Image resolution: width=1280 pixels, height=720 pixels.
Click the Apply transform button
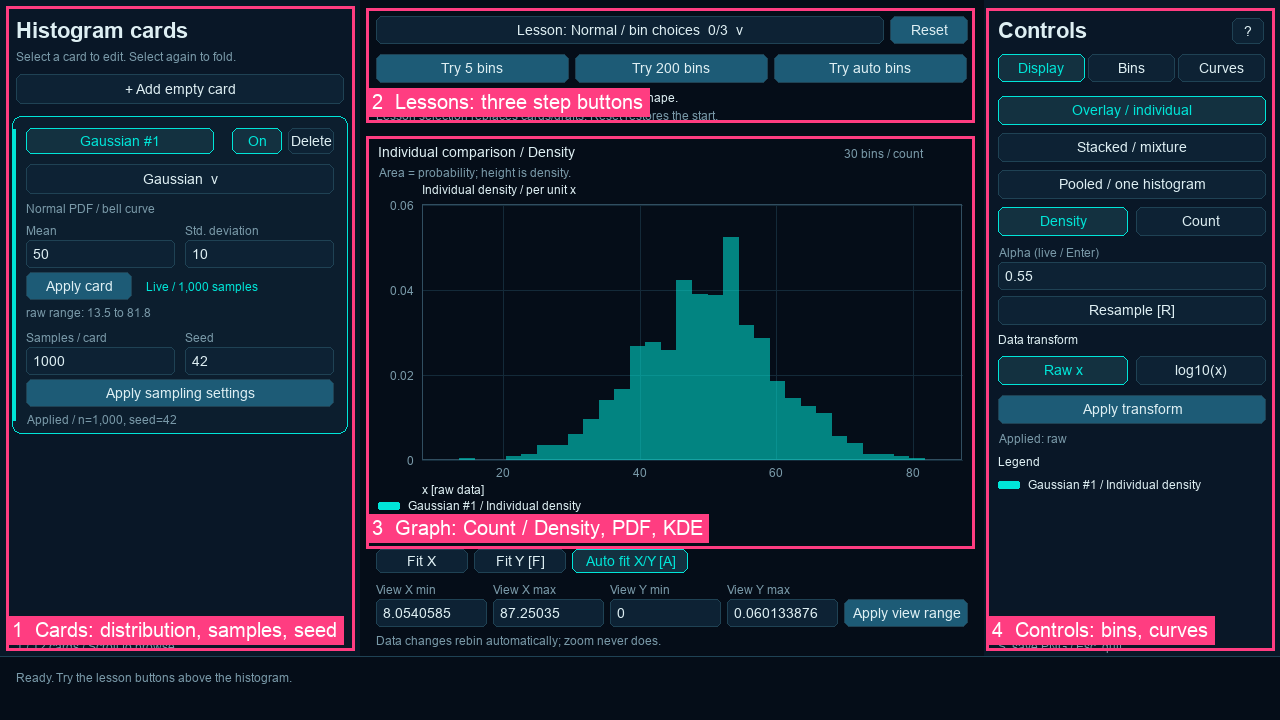[1132, 409]
